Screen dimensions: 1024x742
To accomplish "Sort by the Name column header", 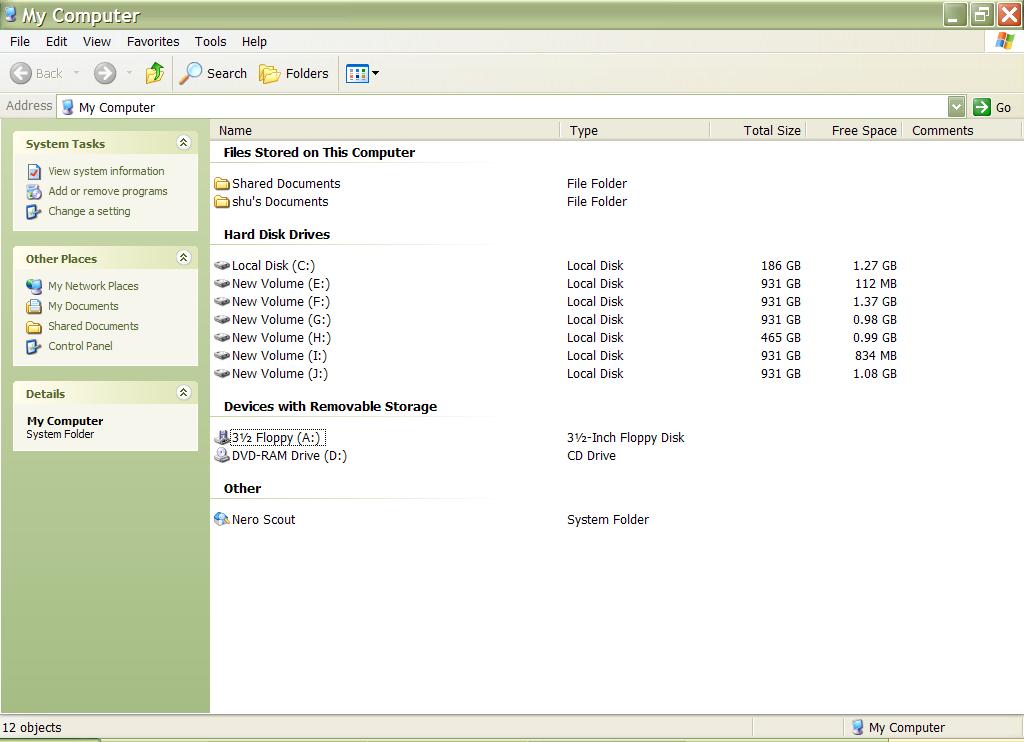I will [x=385, y=131].
